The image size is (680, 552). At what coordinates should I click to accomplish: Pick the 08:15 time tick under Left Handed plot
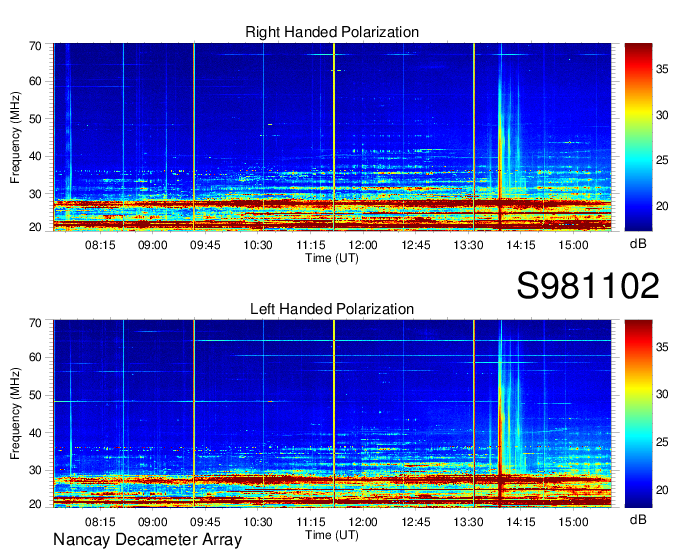(100, 522)
